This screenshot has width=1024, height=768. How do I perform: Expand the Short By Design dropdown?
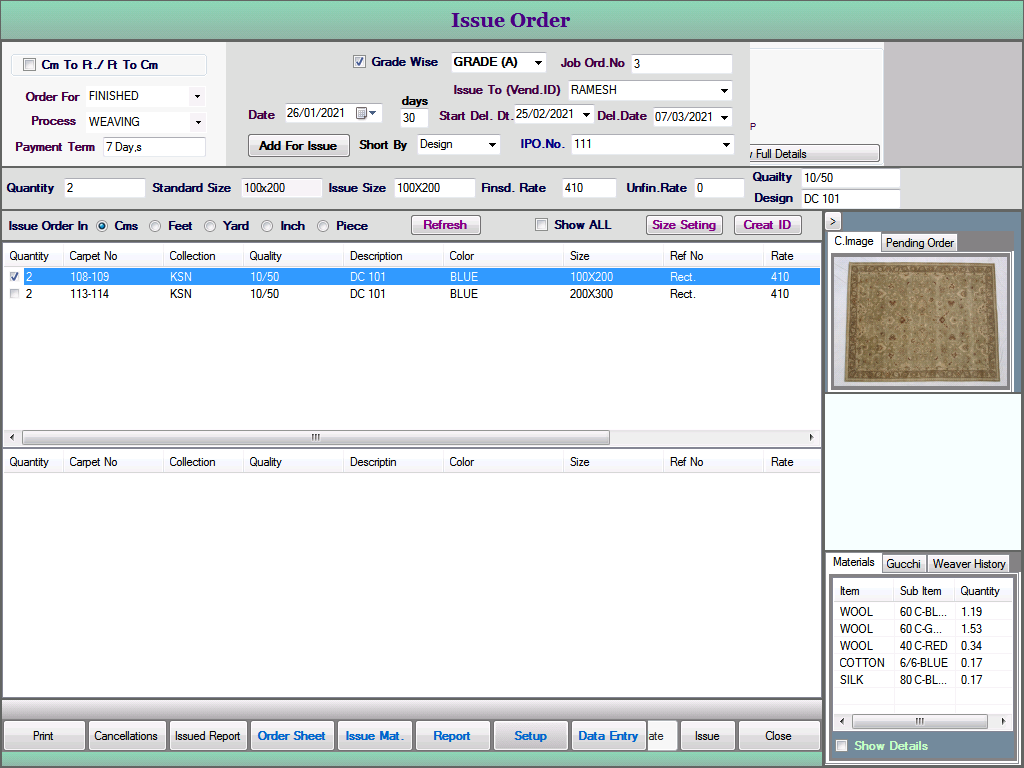pos(491,145)
